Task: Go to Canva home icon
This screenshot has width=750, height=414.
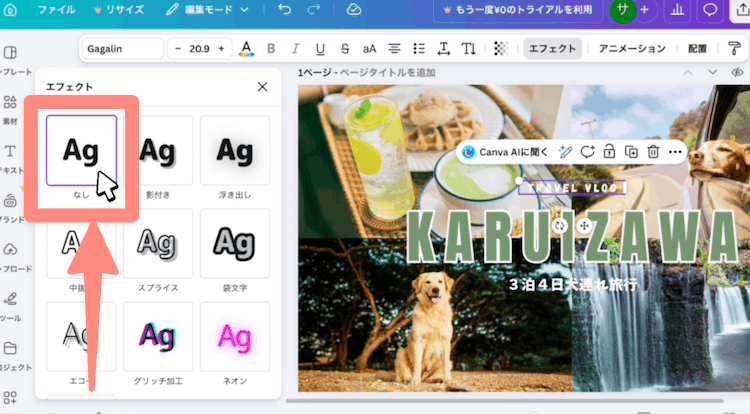Action: pos(10,10)
